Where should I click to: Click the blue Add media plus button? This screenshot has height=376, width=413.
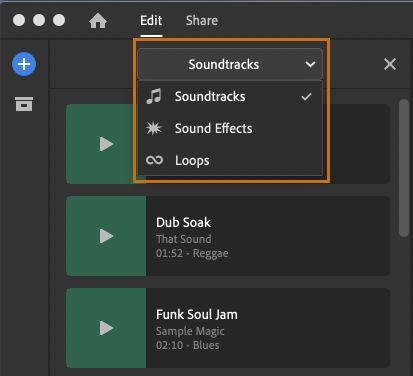[x=24, y=64]
